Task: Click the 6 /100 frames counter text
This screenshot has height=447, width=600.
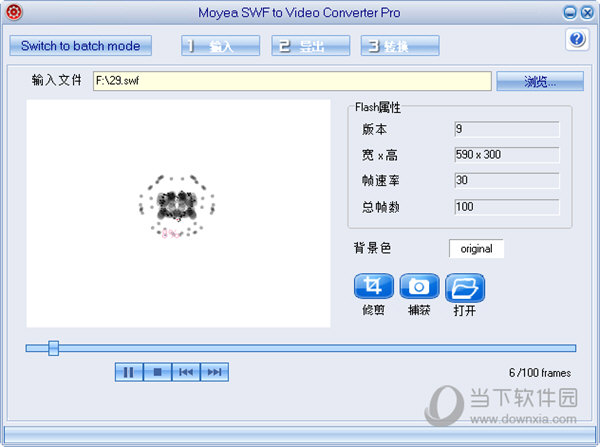Action: click(x=540, y=372)
